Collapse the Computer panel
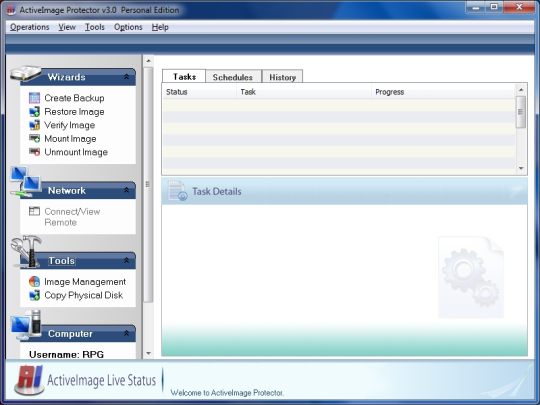Viewport: 540px width, 405px height. coord(126,333)
